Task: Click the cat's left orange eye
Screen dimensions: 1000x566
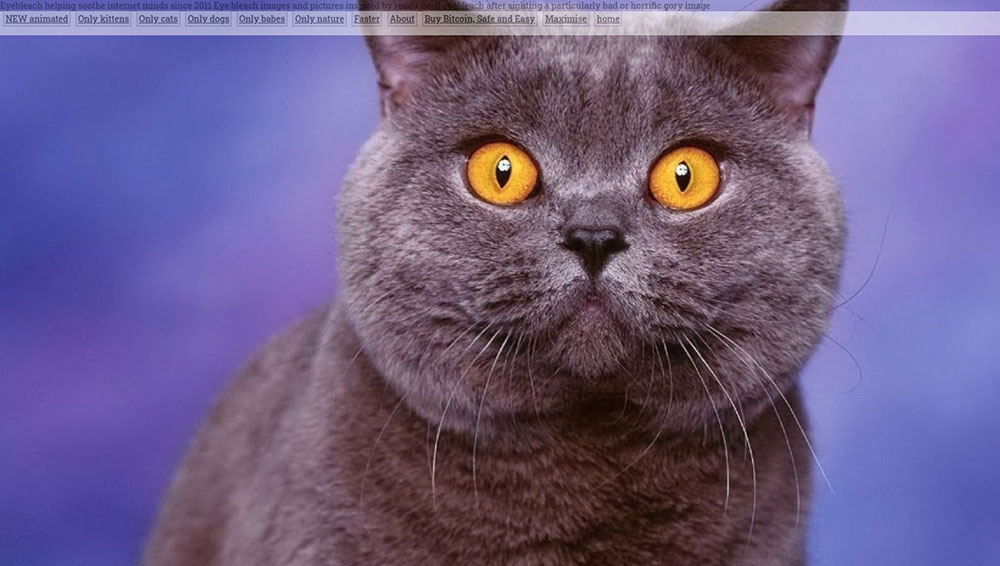Action: [x=502, y=173]
